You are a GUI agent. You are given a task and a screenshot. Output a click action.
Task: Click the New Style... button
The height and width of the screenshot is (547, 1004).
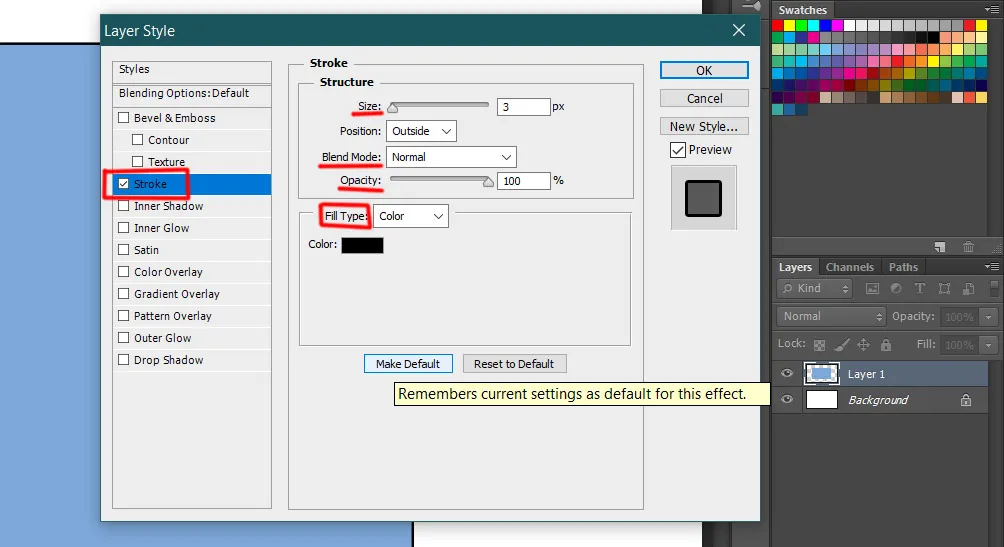(704, 127)
